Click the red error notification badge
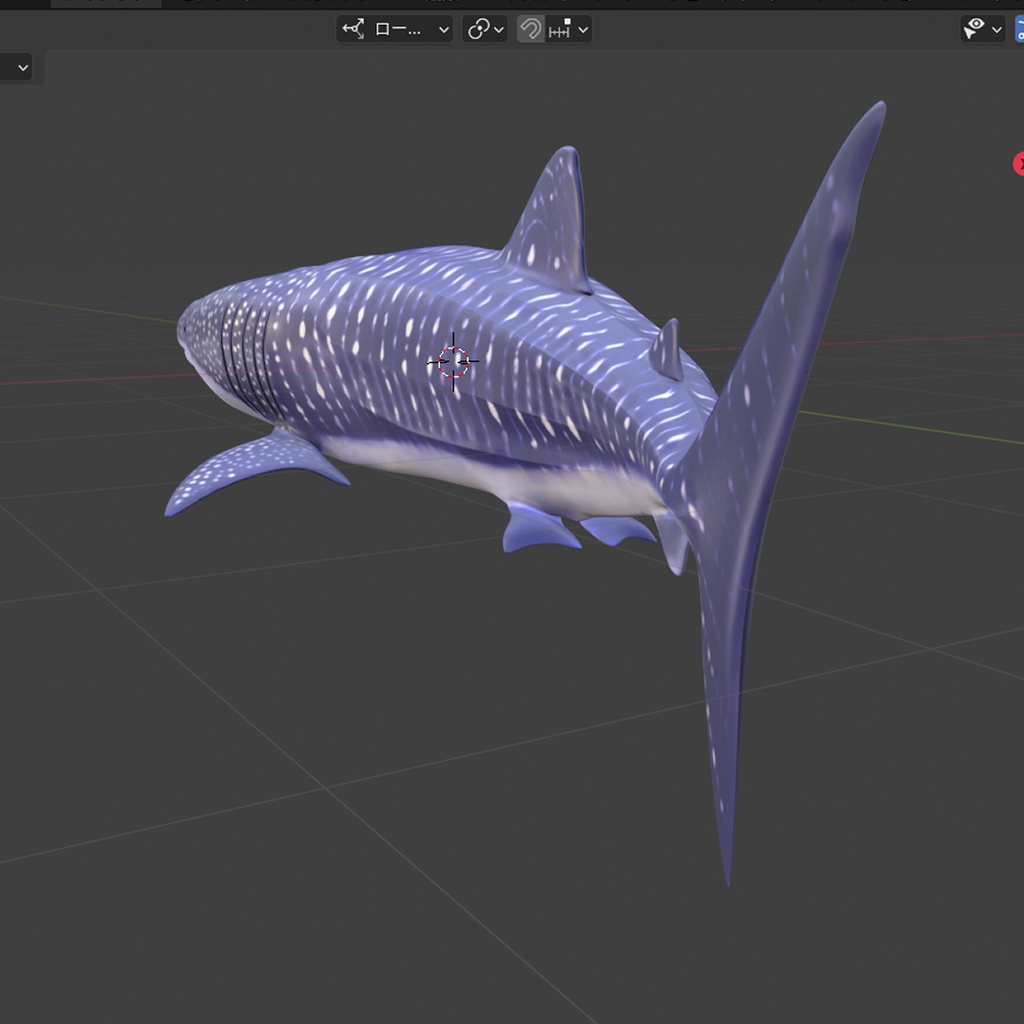The height and width of the screenshot is (1024, 1024). click(x=1019, y=164)
